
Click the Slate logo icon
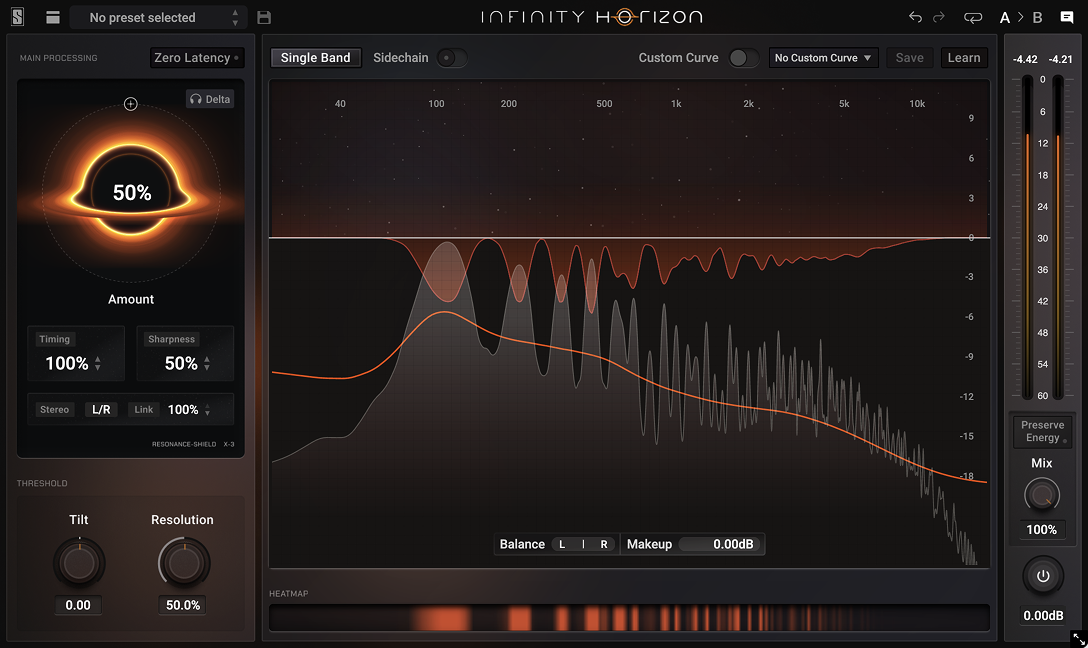15,17
